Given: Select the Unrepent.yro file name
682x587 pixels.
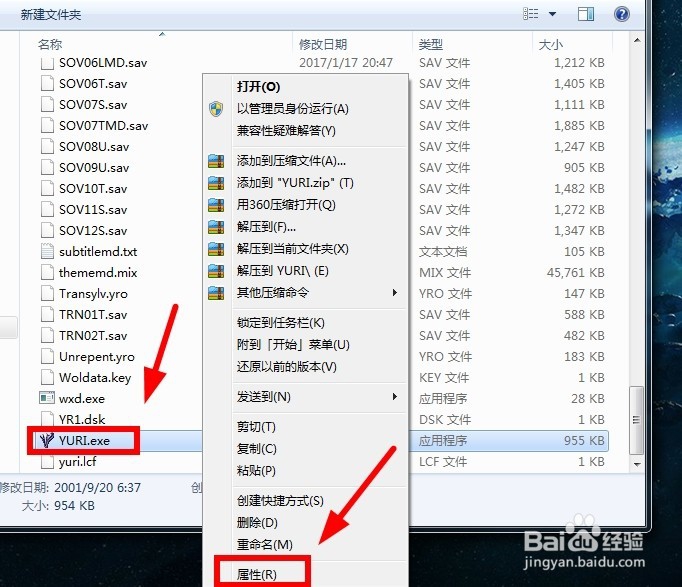Looking at the screenshot, I should click(x=97, y=357).
